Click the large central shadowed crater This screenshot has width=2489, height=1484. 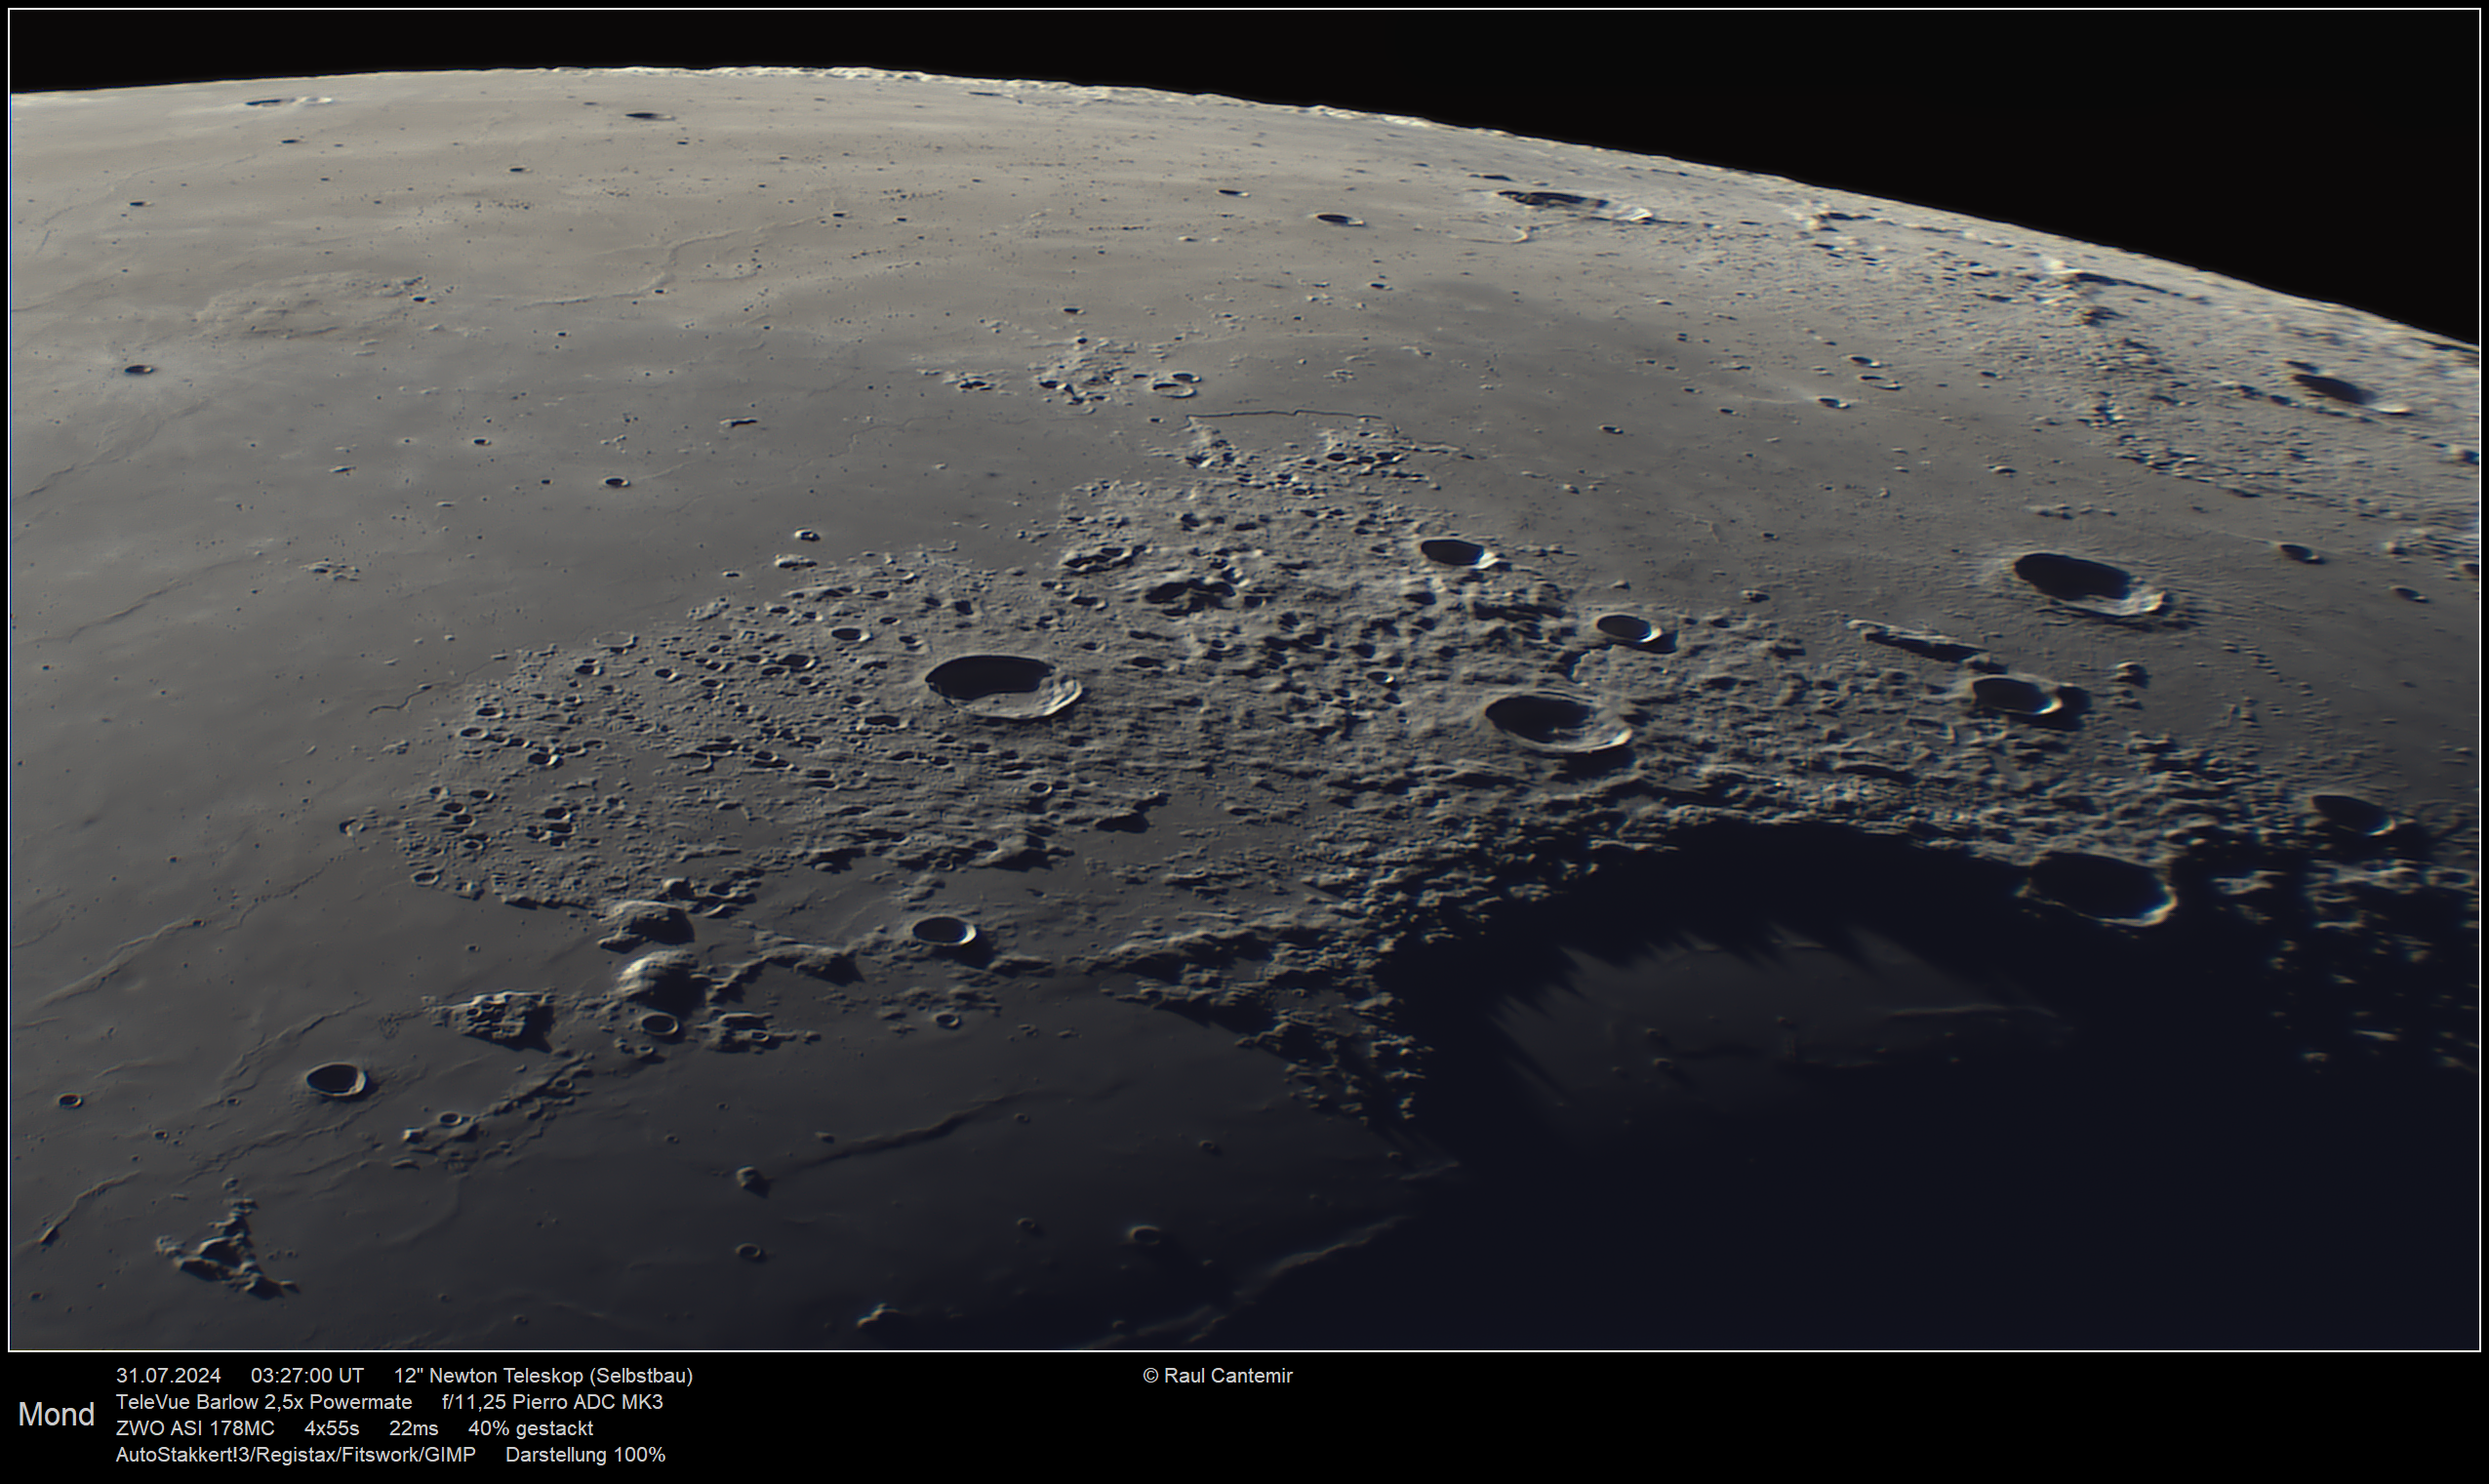[x=1001, y=685]
